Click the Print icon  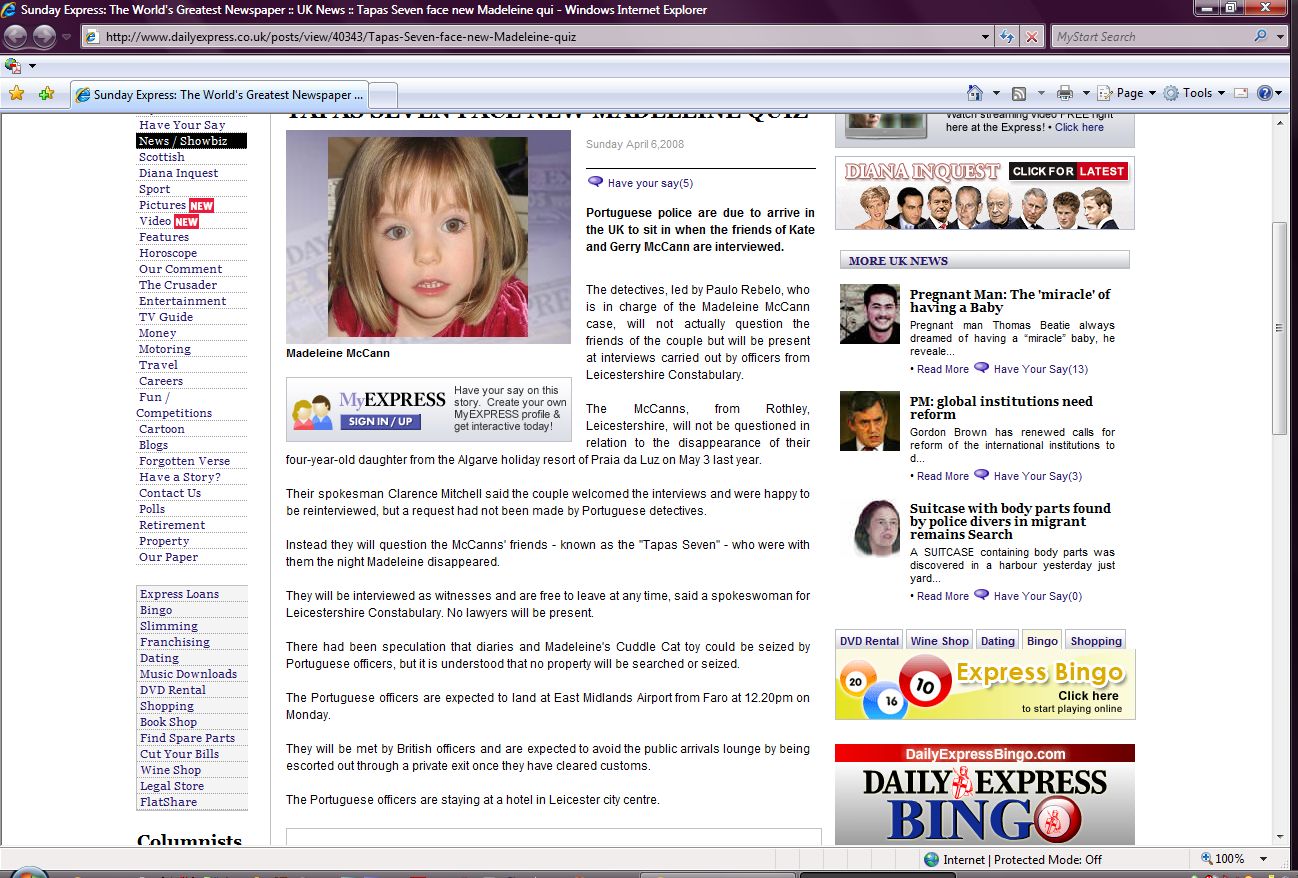point(1064,93)
